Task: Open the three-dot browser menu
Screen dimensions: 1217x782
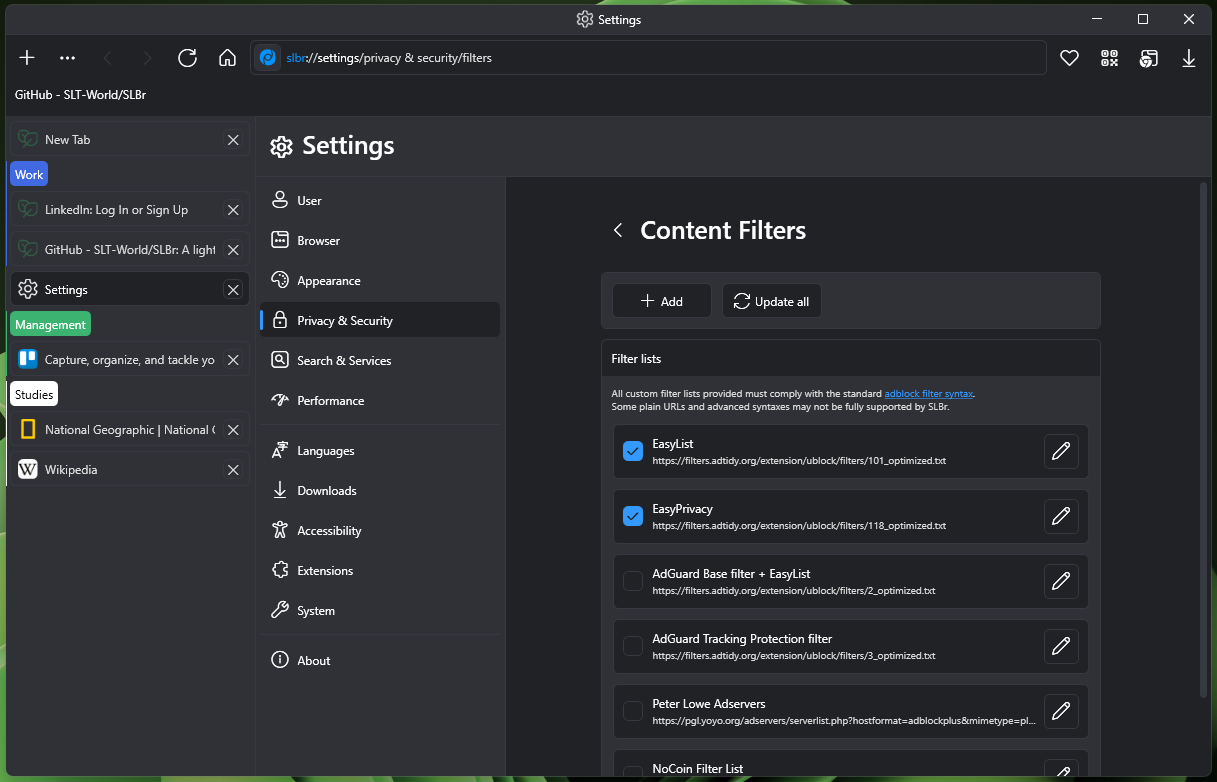Action: click(x=67, y=58)
